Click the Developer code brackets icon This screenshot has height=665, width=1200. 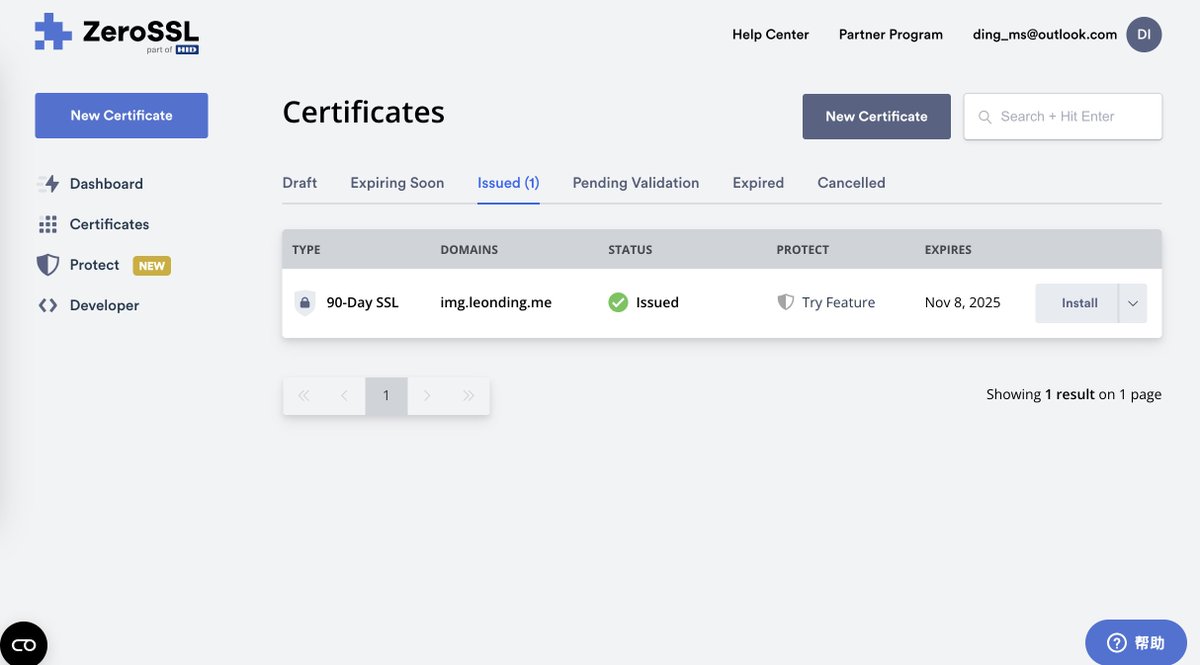48,305
